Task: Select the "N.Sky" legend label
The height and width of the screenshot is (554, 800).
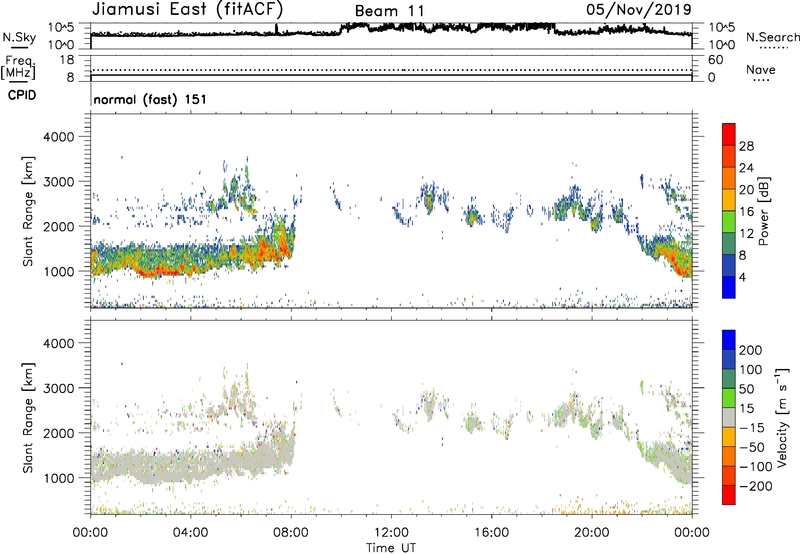Action: pyautogui.click(x=19, y=37)
